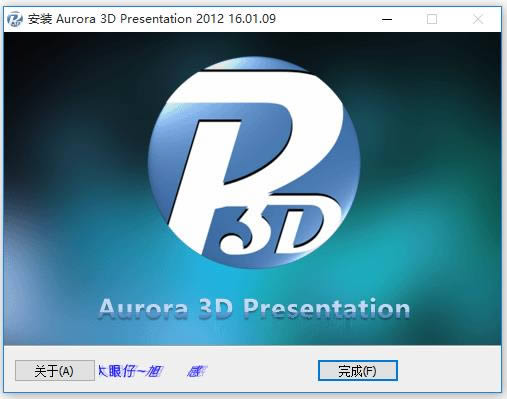Close the Aurora 3D Presentation installer
This screenshot has height=399, width=507.
click(478, 19)
